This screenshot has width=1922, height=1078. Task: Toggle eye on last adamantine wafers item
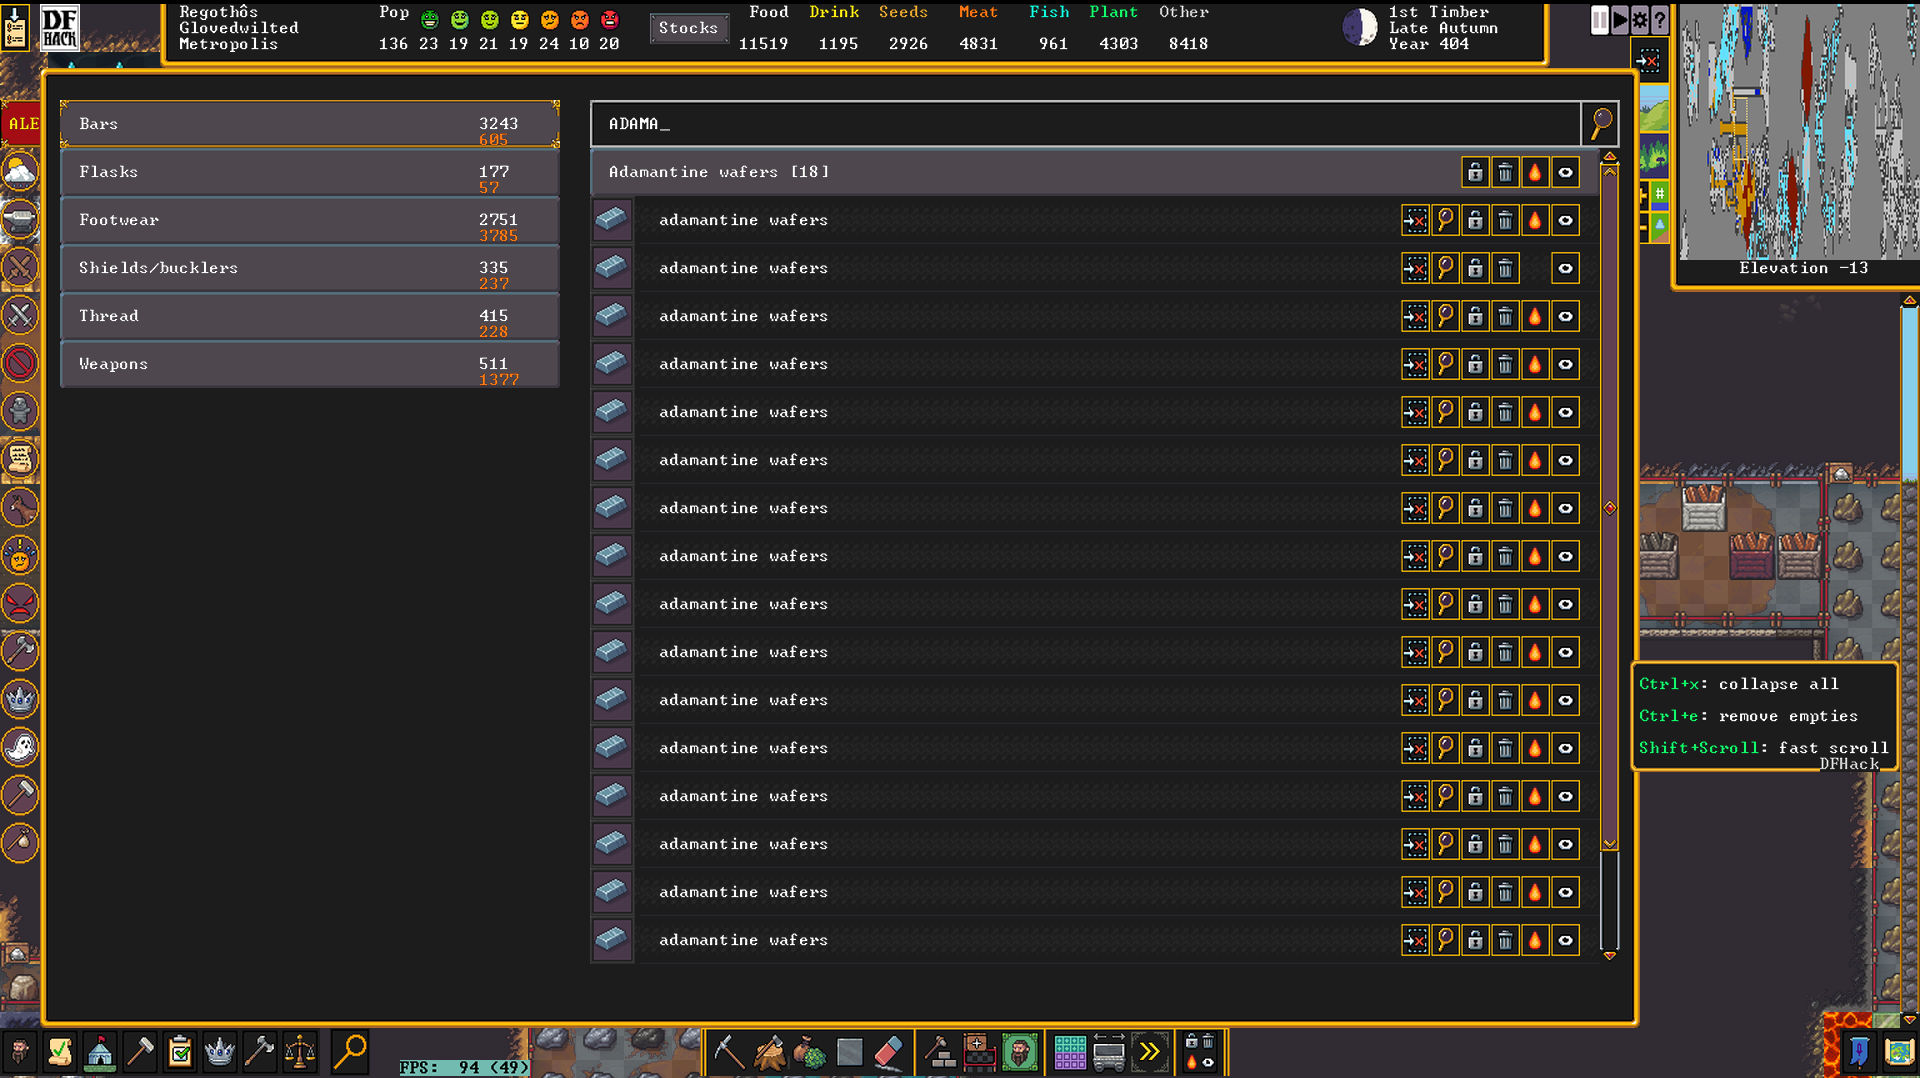click(x=1565, y=940)
